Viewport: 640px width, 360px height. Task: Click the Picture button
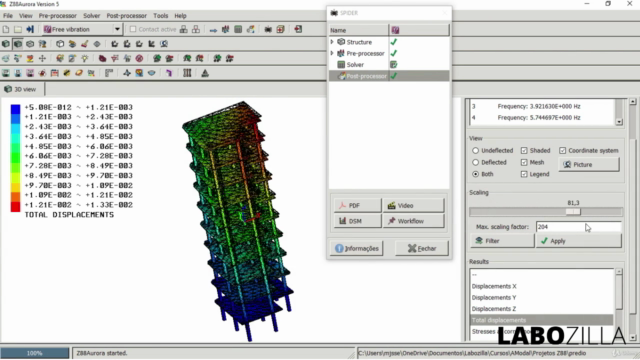coord(589,164)
